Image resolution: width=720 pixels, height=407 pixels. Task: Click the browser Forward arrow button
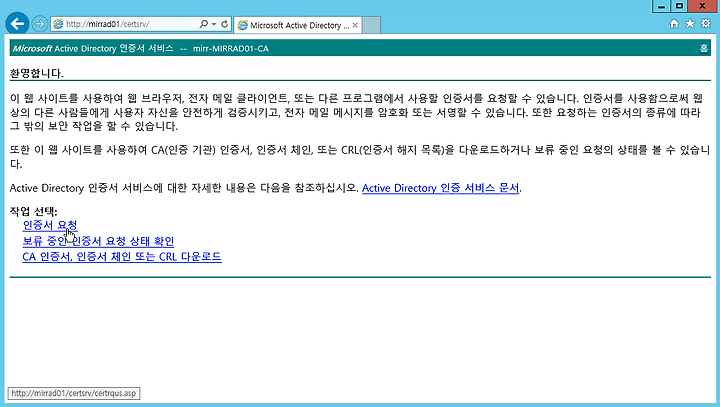[40, 24]
